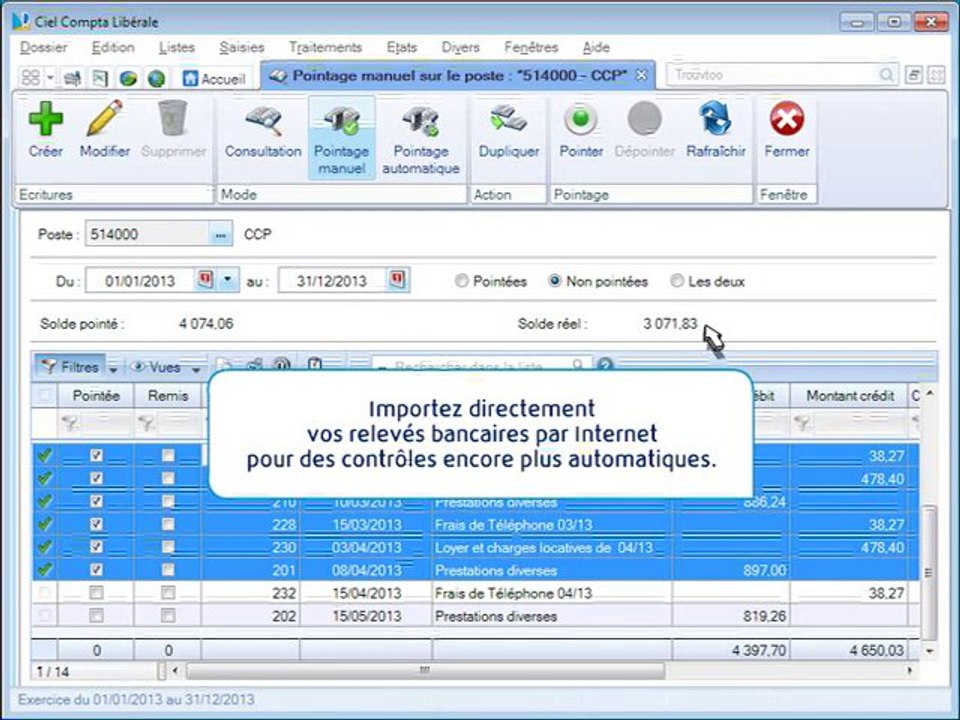Select Pointage manuel mode
Image resolution: width=960 pixels, height=720 pixels.
tap(341, 138)
